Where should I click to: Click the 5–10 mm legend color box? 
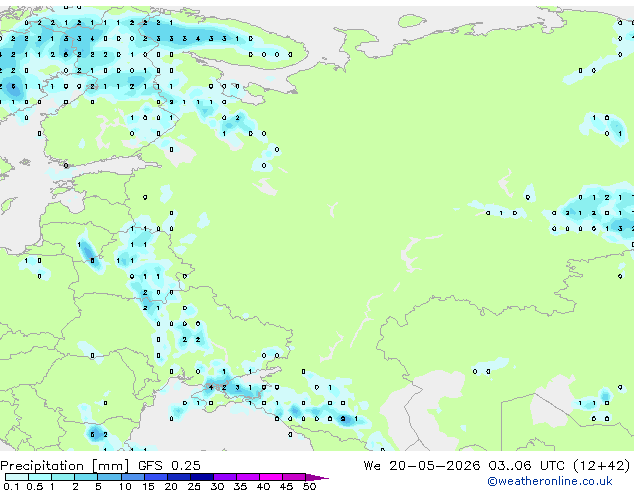109,477
